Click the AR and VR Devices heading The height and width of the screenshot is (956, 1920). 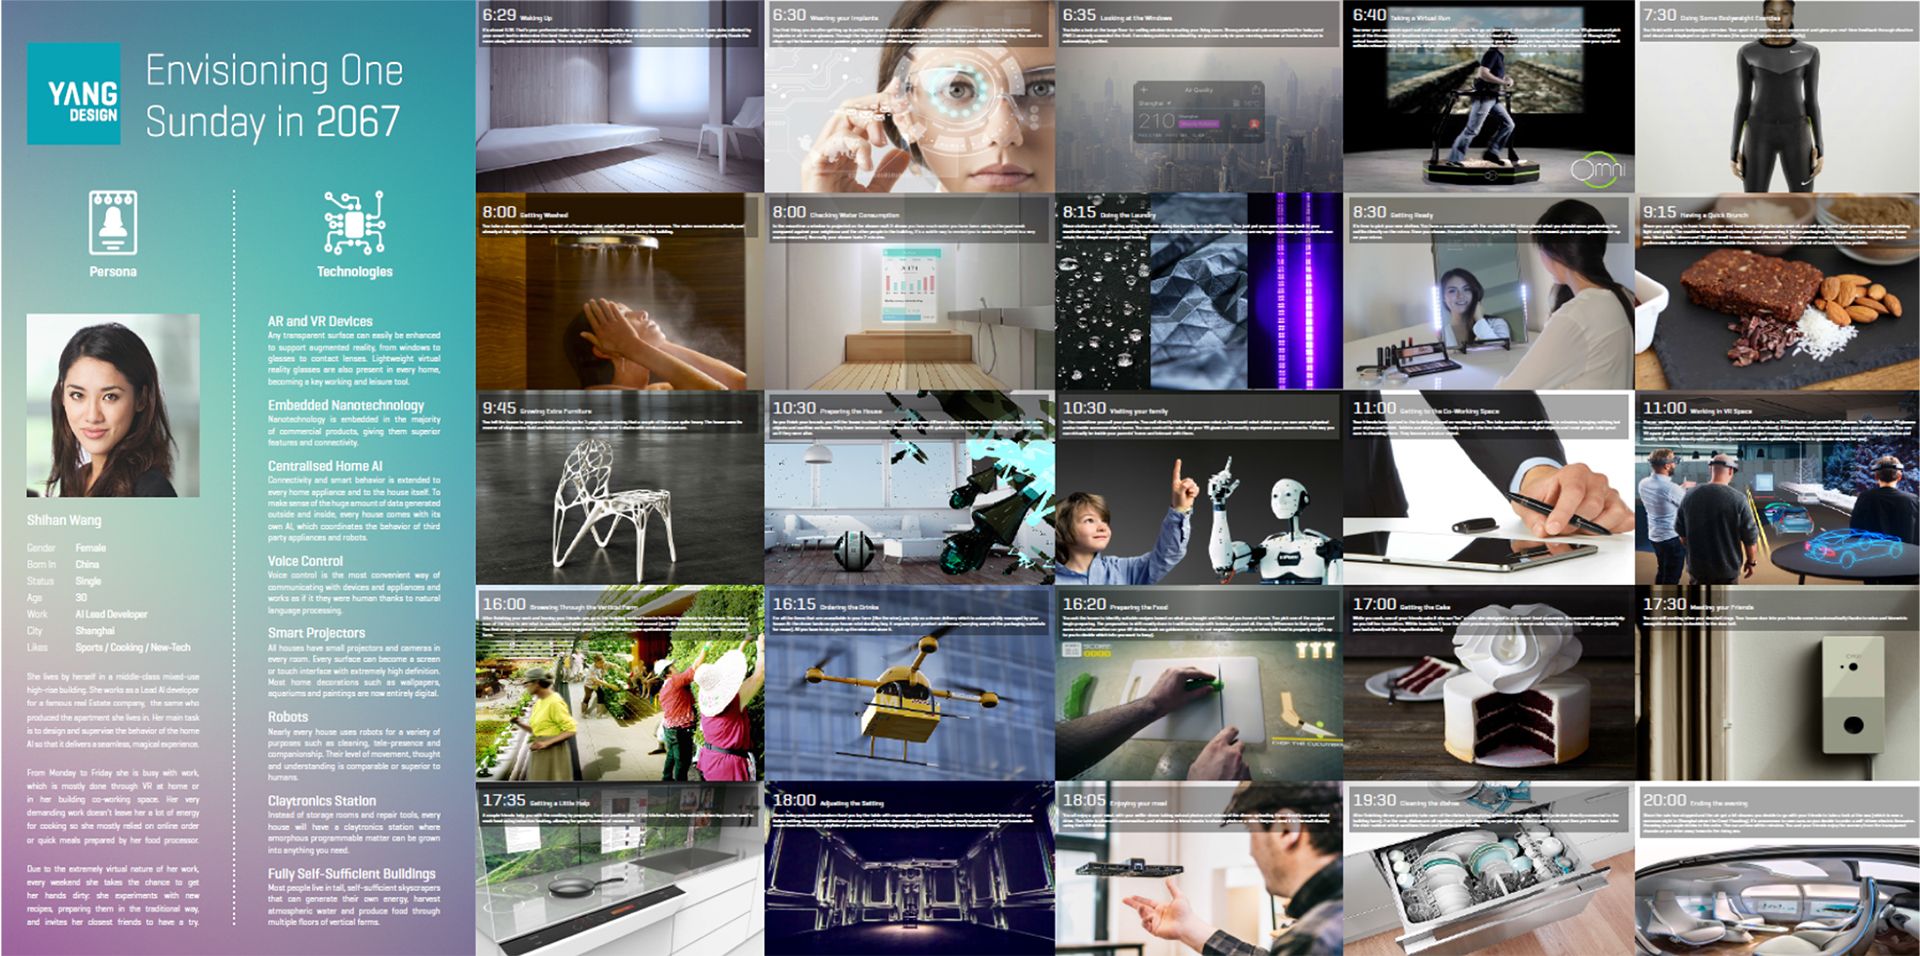pyautogui.click(x=320, y=321)
